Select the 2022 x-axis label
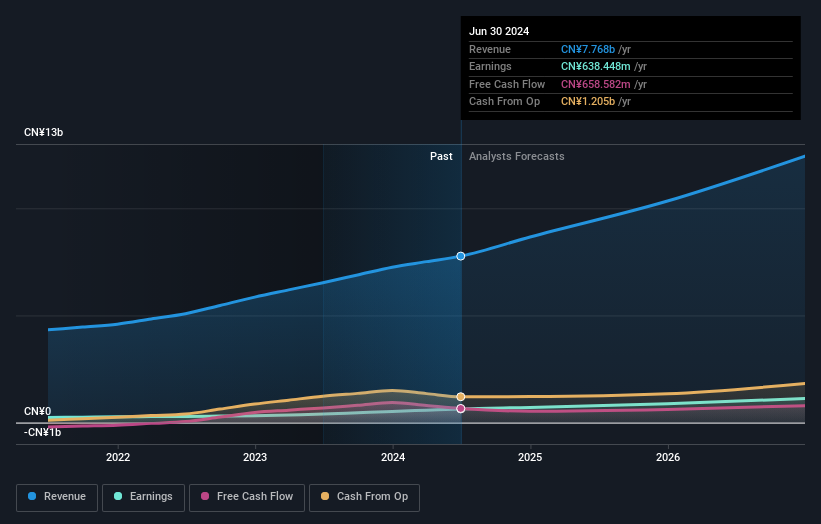Viewport: 821px width, 524px height. click(118, 457)
